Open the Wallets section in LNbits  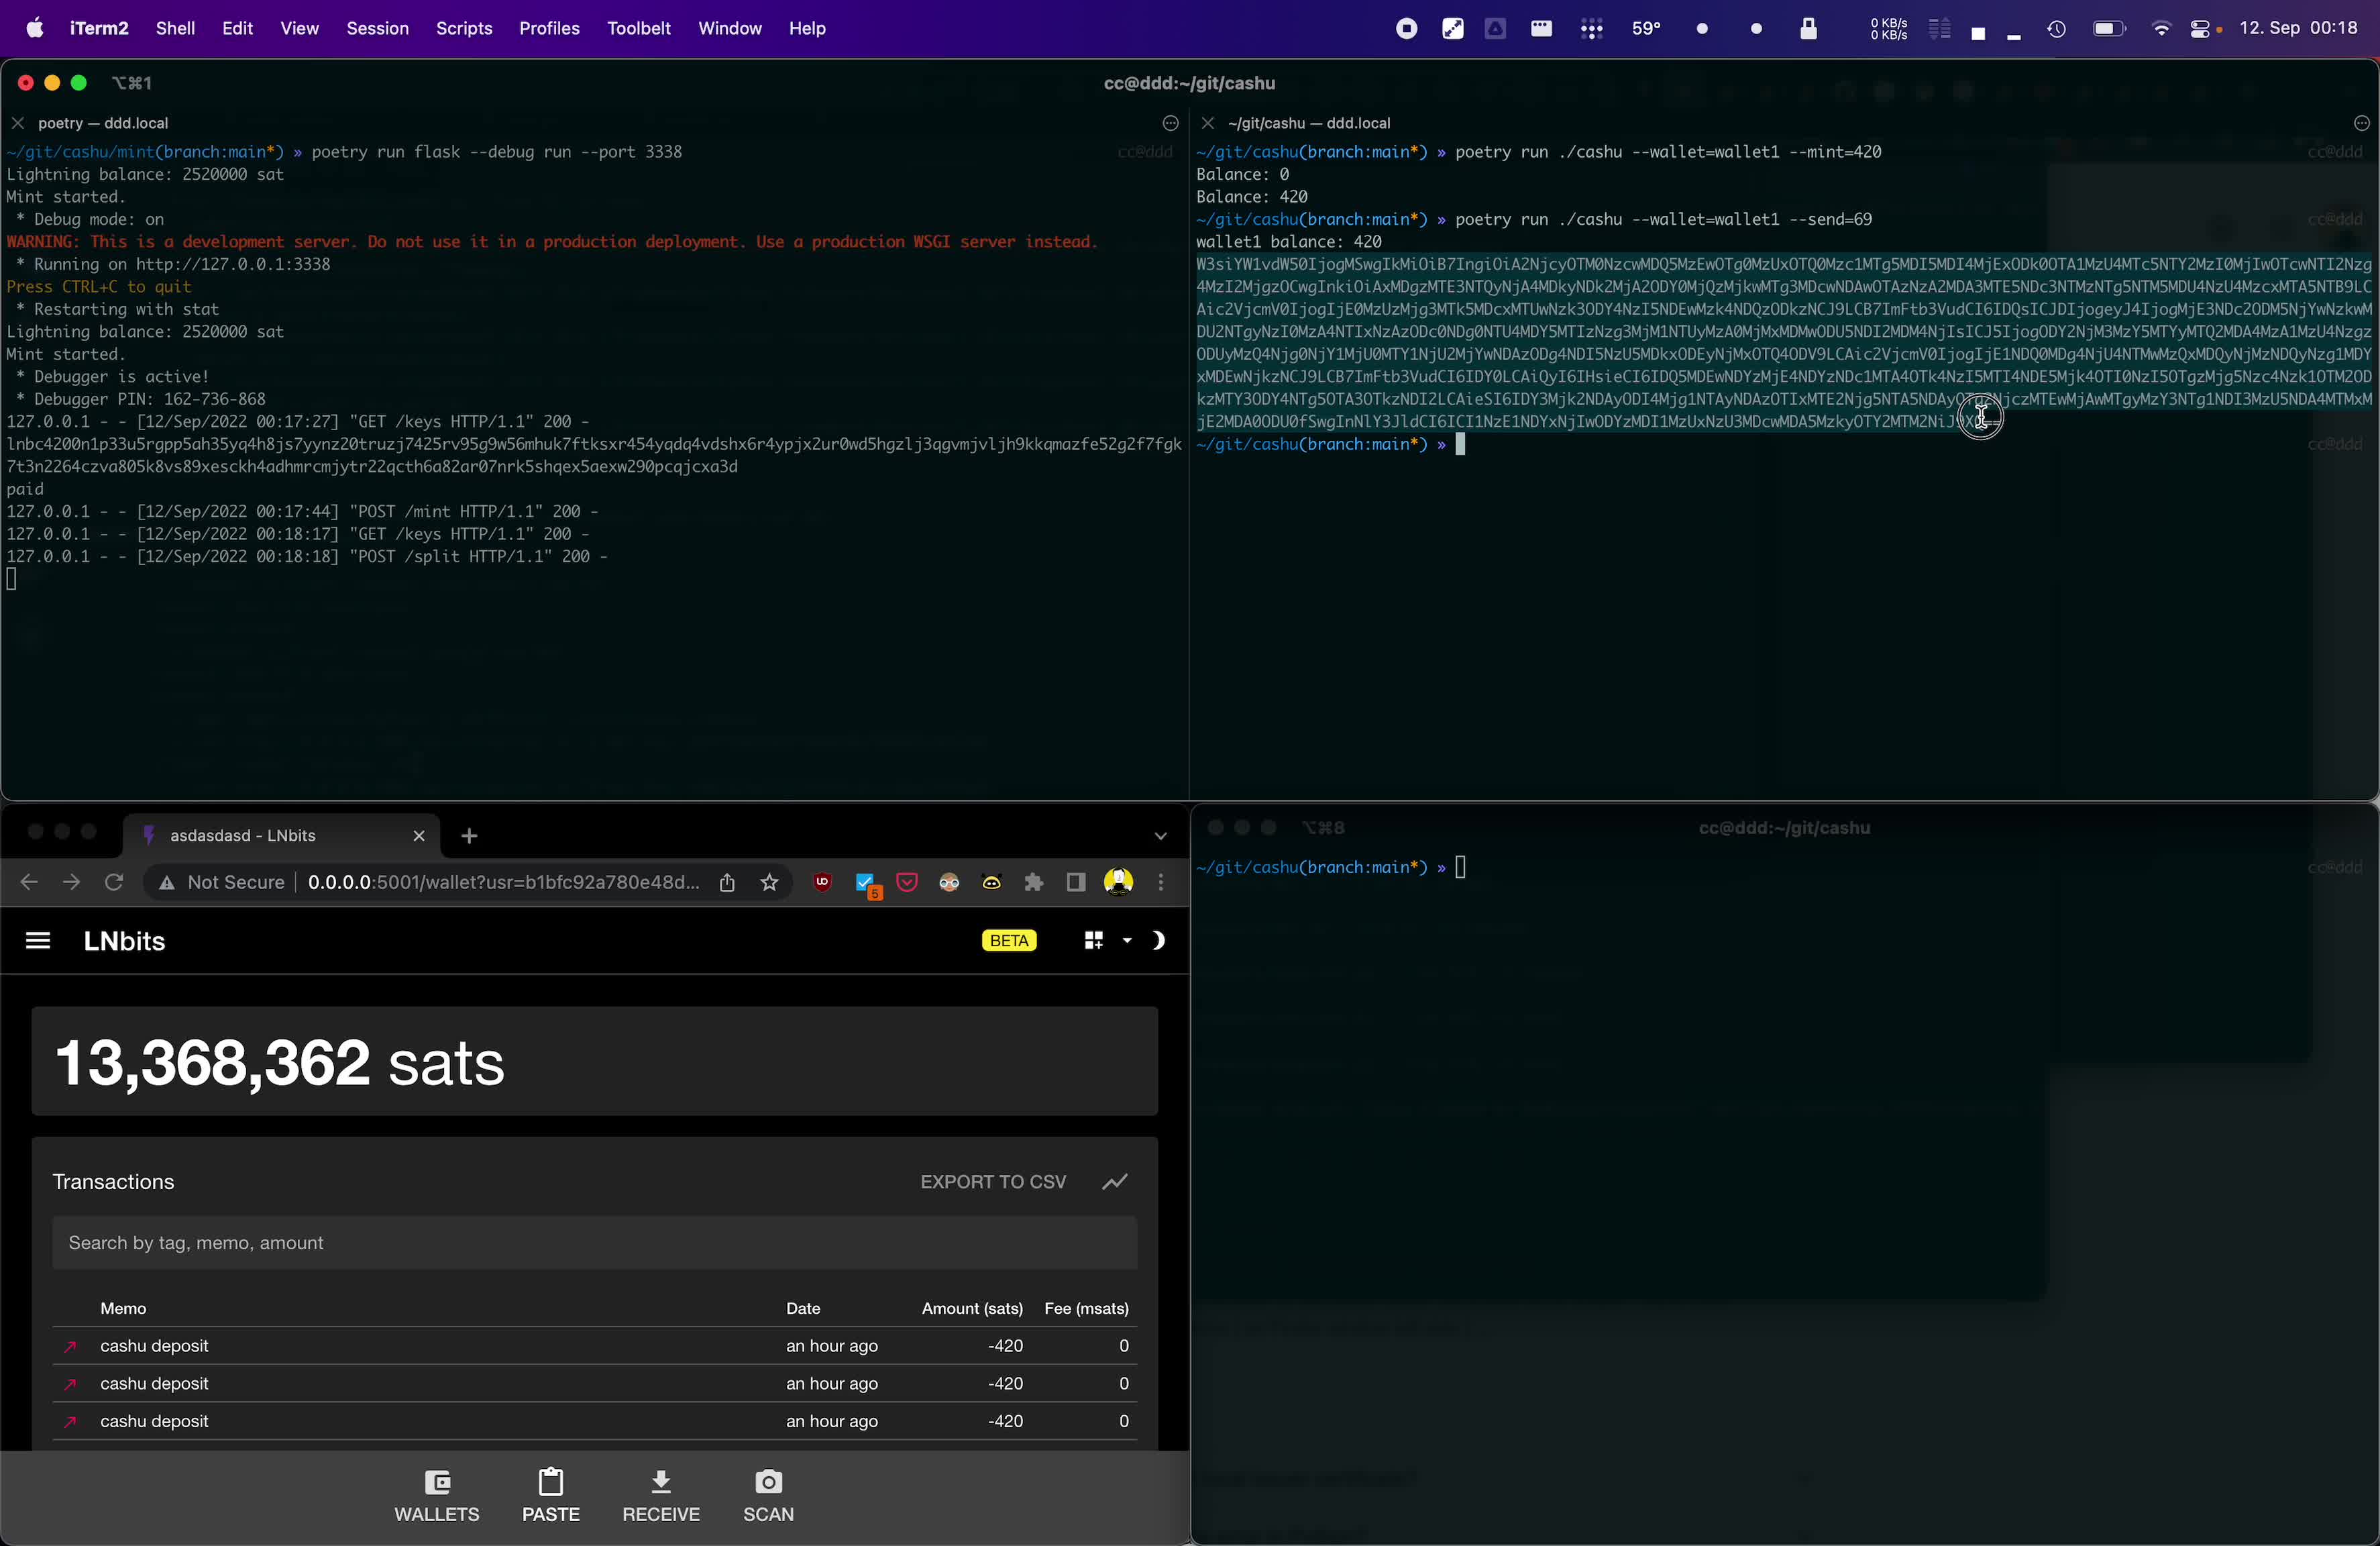pos(437,1496)
